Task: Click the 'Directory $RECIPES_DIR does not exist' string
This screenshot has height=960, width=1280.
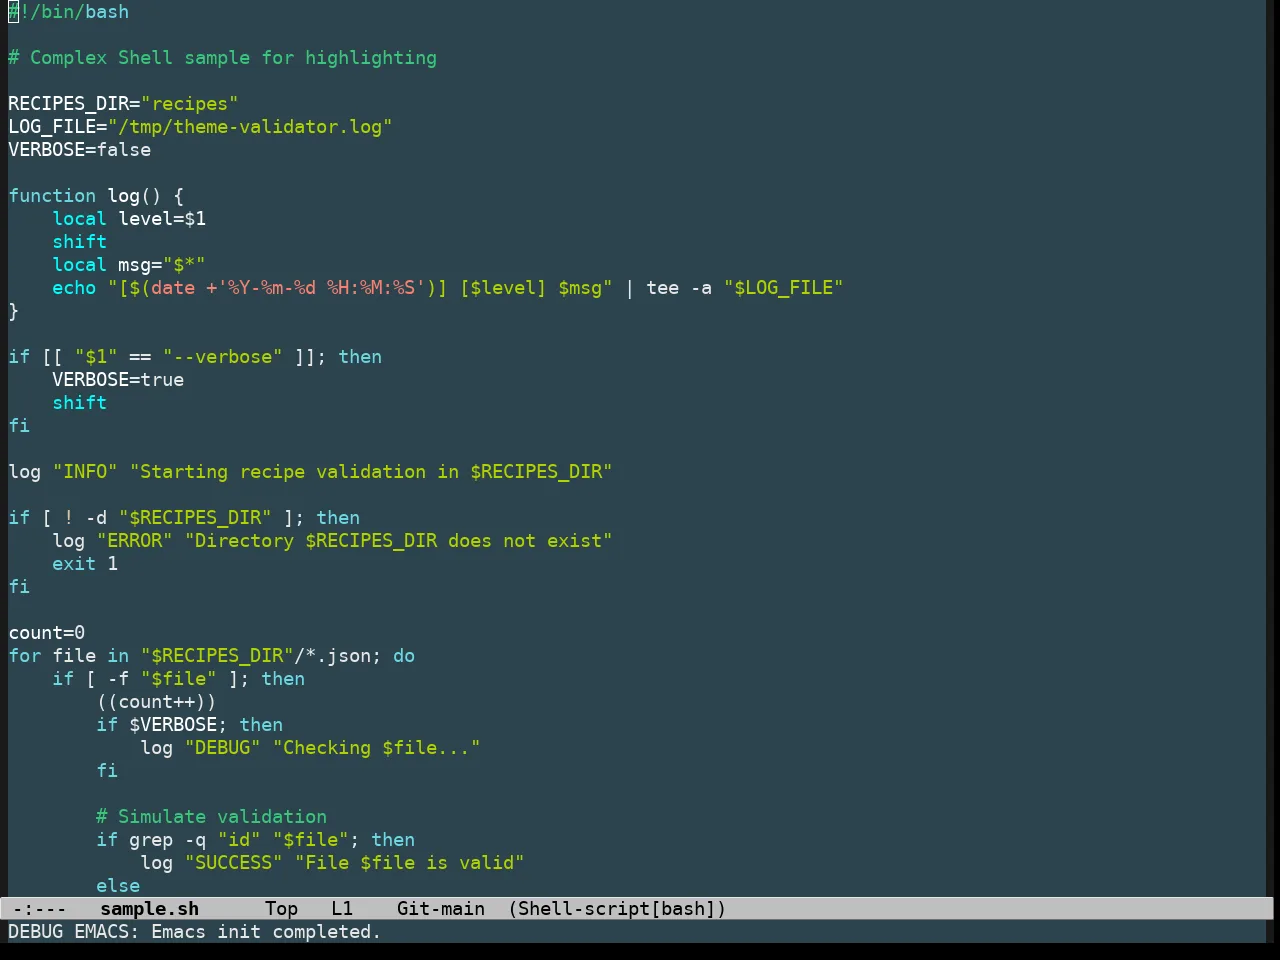Action: 399,541
